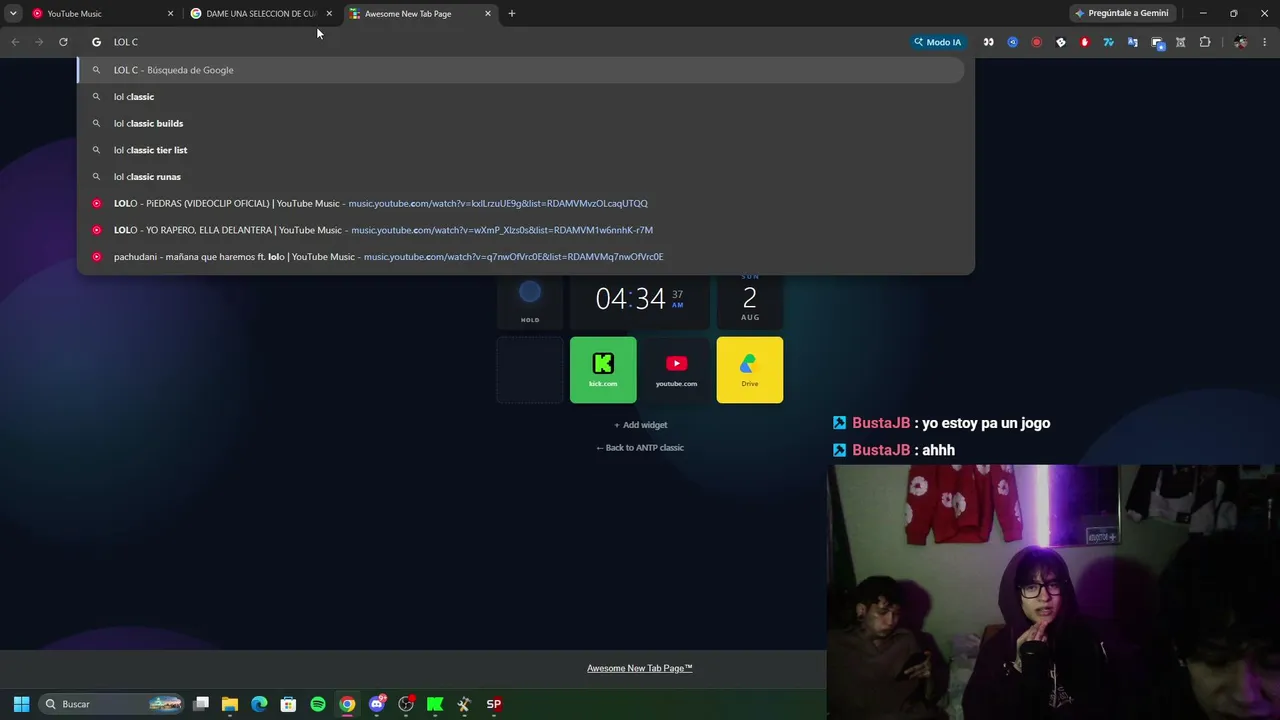
Task: Select the 'LOL C - Búsqueda de Google' suggestion
Action: coord(521,70)
